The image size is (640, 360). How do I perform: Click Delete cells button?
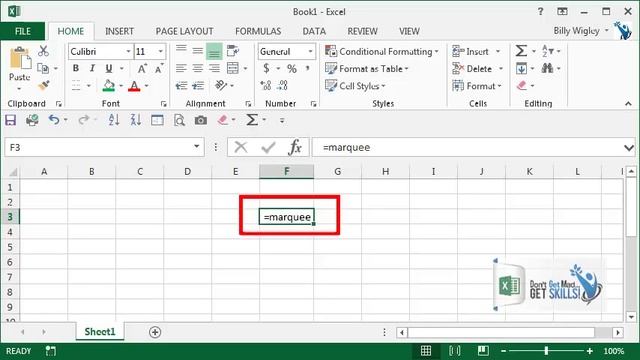[472, 69]
